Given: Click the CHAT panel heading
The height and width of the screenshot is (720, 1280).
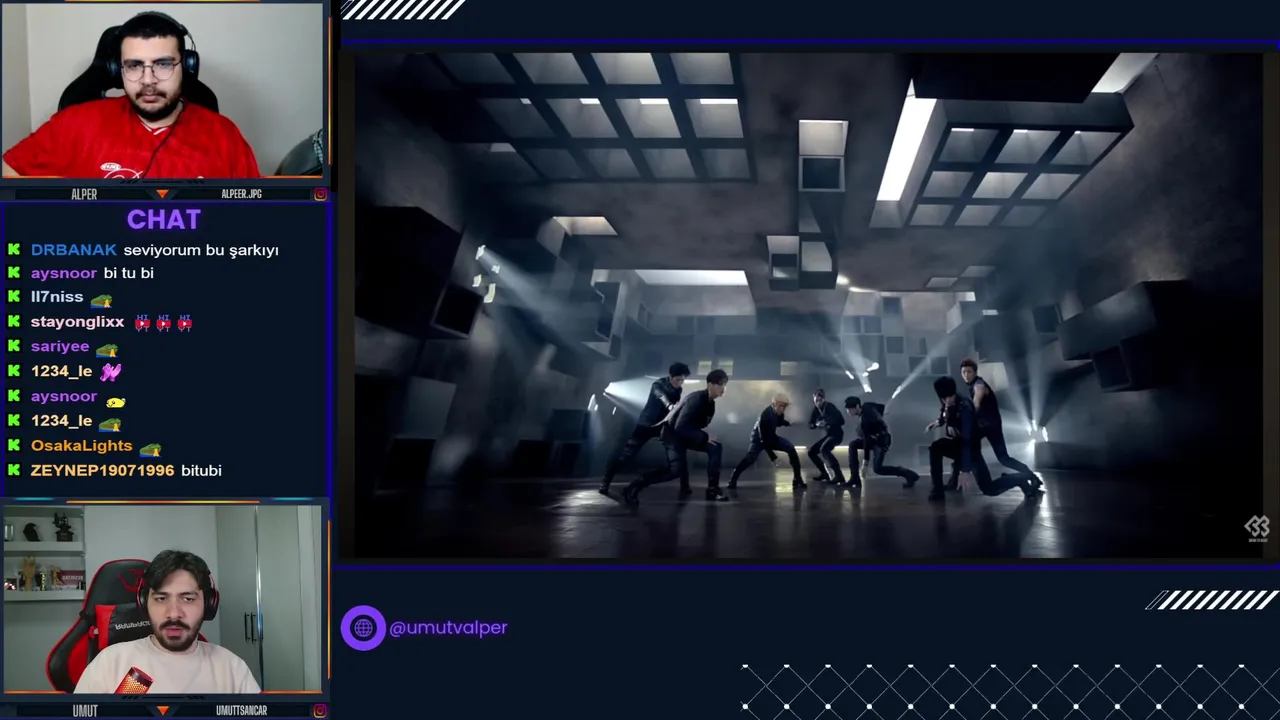Looking at the screenshot, I should 164,219.
